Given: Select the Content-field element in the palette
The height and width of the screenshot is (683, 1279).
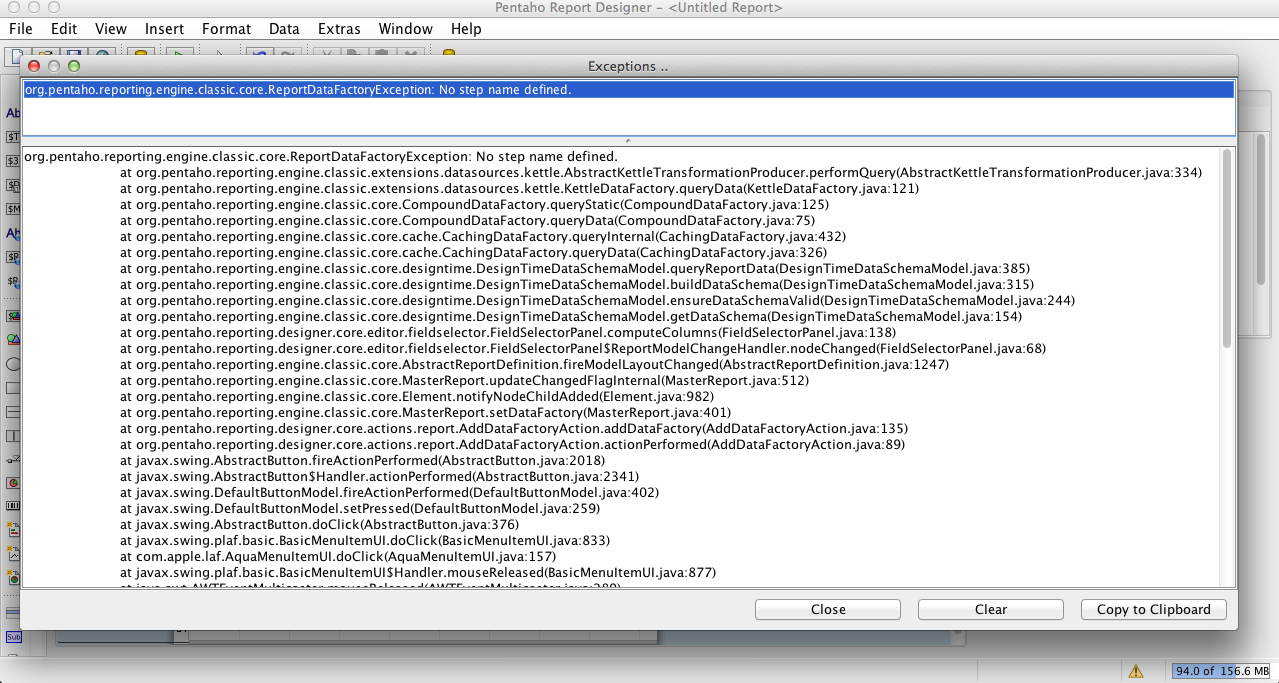Looking at the screenshot, I should [13, 316].
